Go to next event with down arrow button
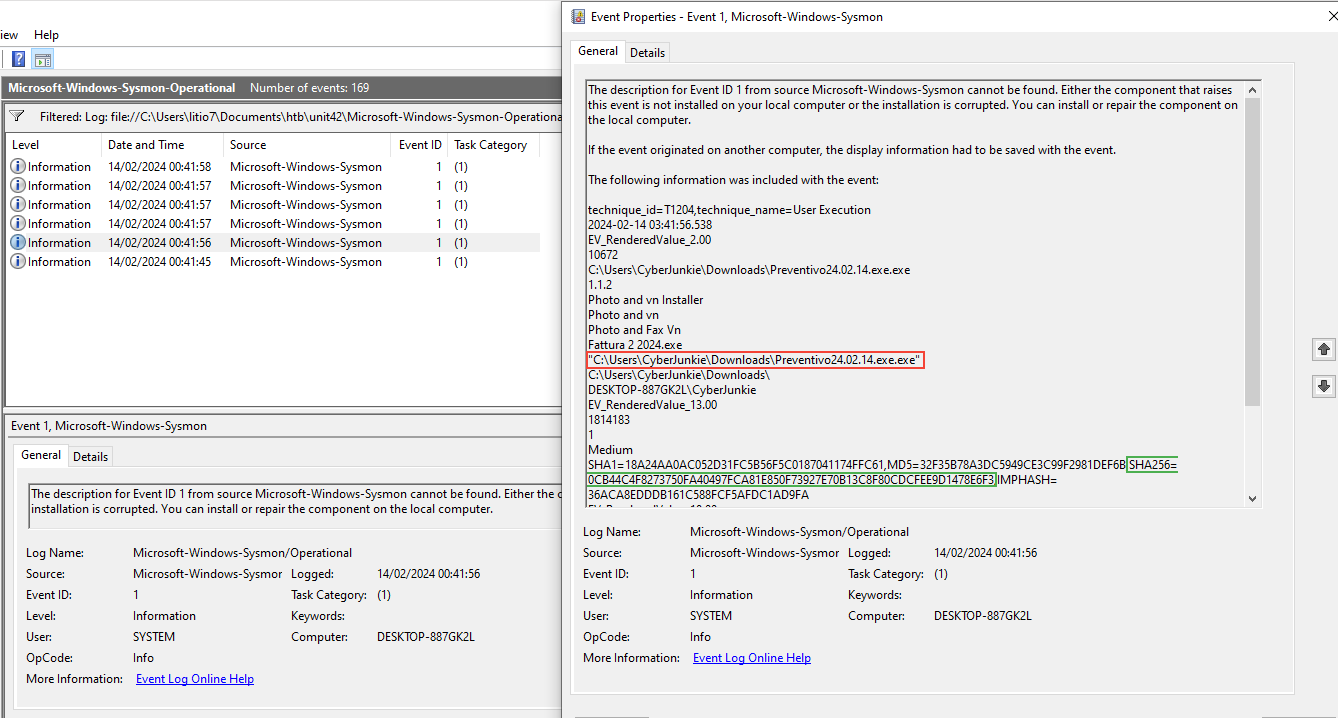Image resolution: width=1338 pixels, height=718 pixels. point(1324,386)
